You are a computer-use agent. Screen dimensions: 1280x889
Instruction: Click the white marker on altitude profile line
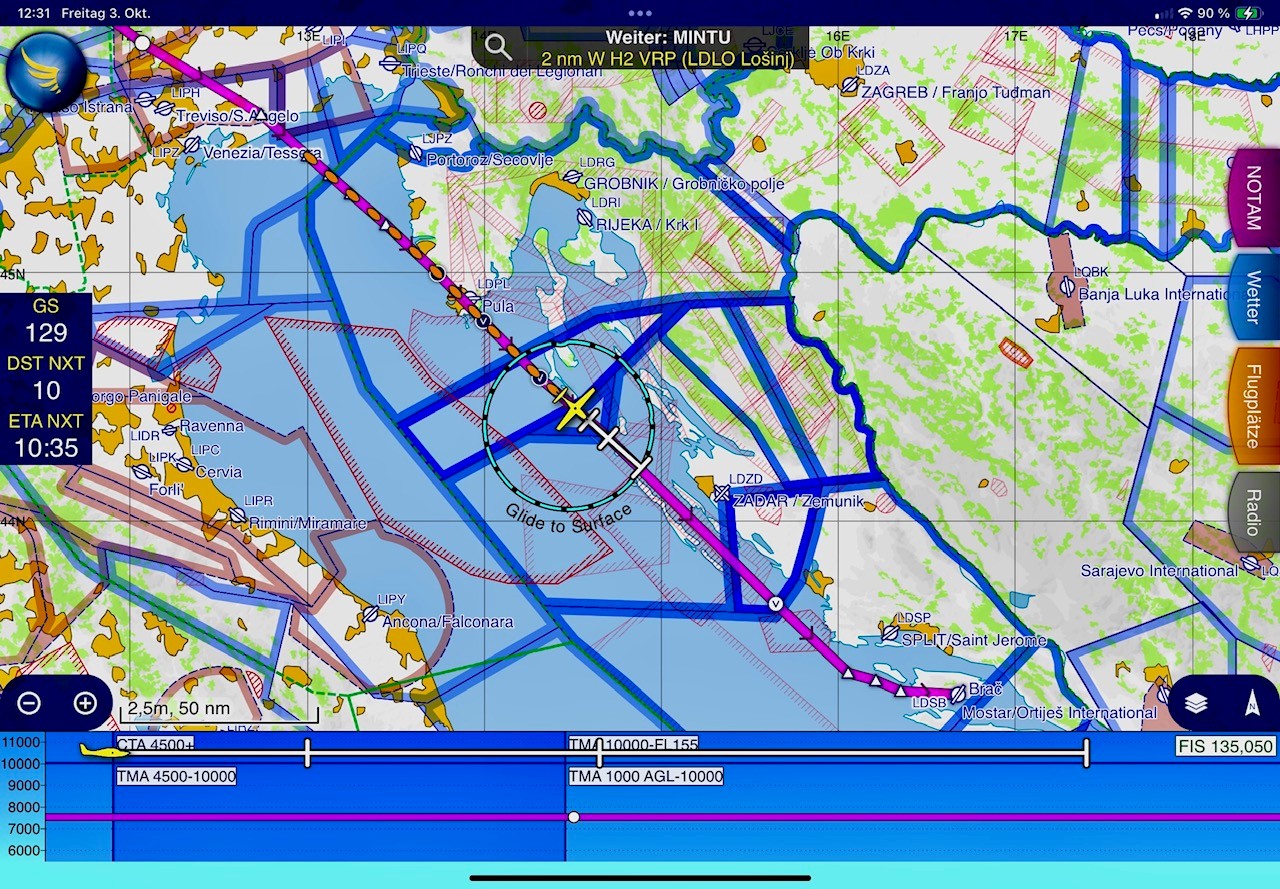(x=573, y=817)
